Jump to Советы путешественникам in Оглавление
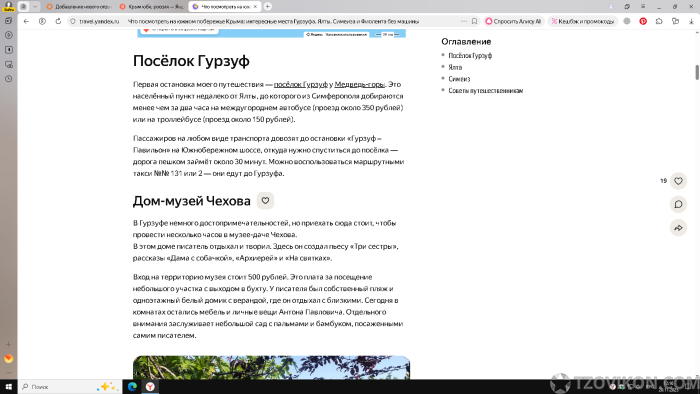The image size is (700, 394). (485, 91)
